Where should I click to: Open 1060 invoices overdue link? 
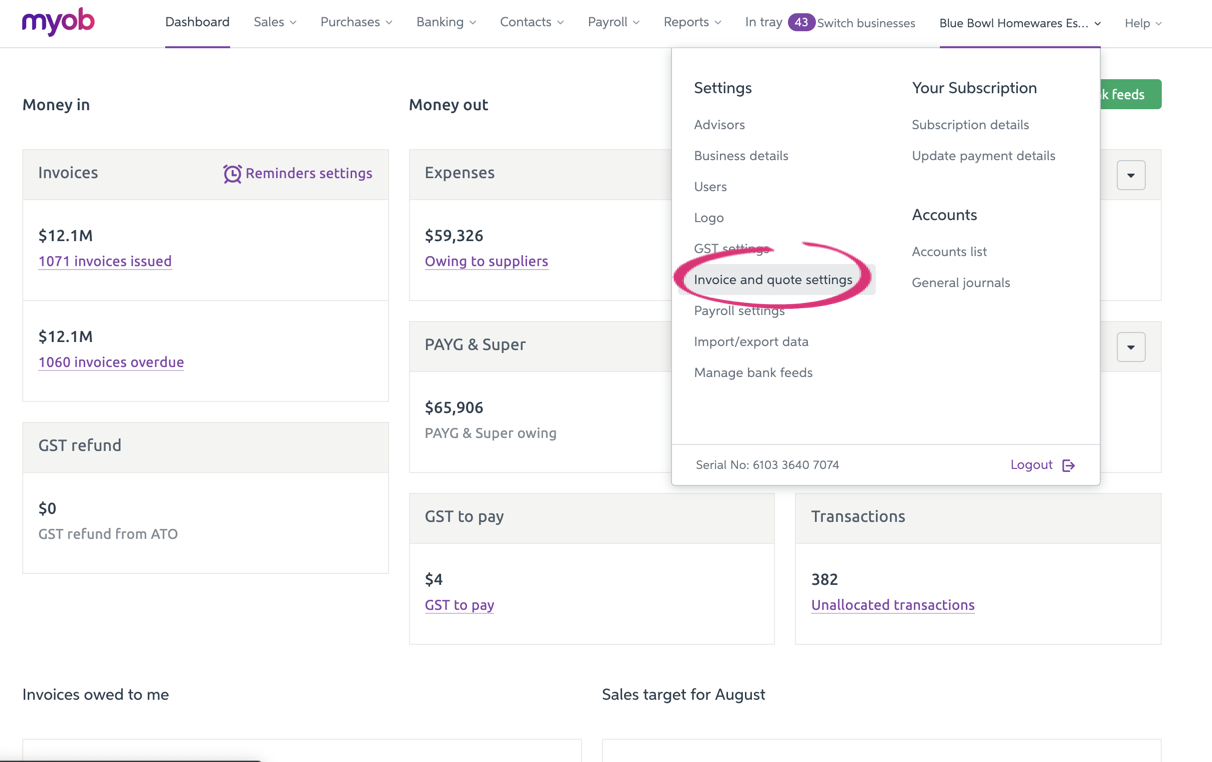(x=111, y=362)
